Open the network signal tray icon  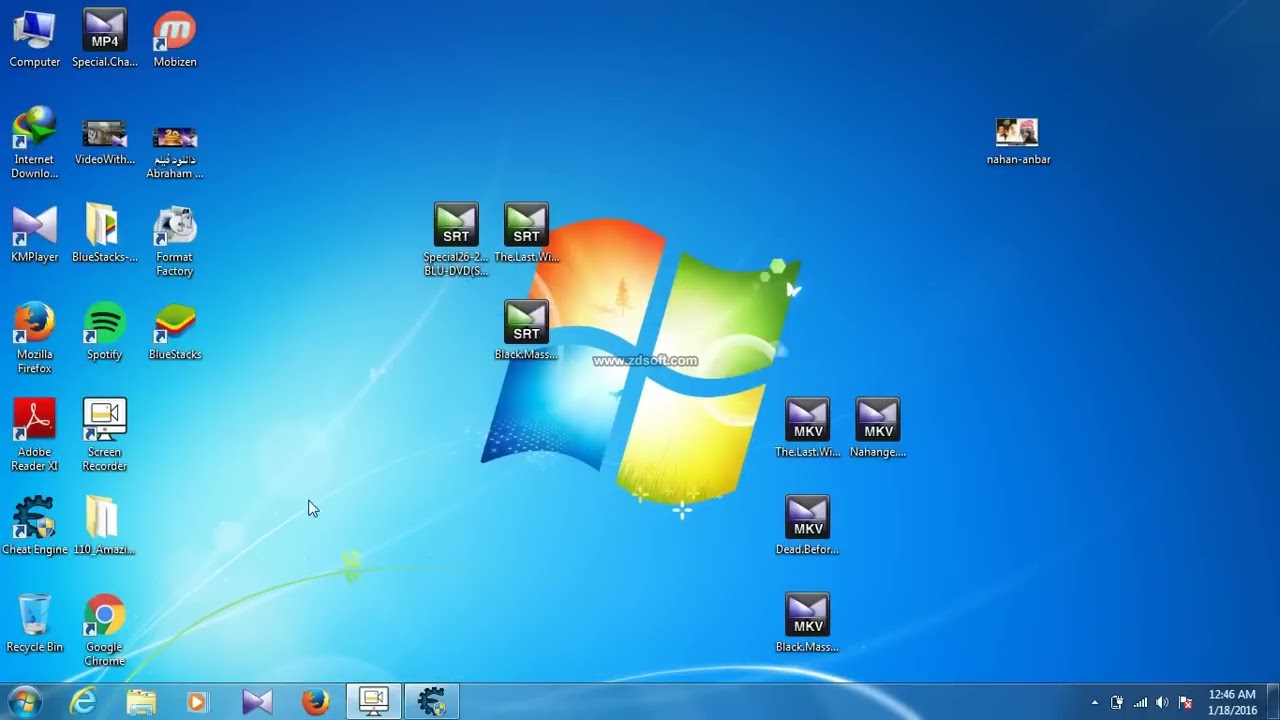[x=1140, y=703]
